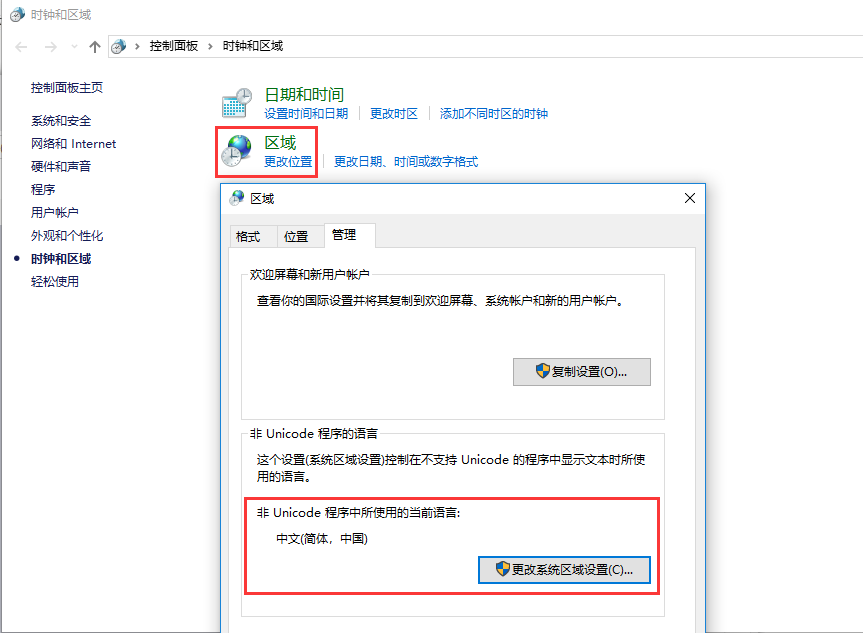863x633 pixels.
Task: Click 更改位置 link
Action: click(x=288, y=162)
